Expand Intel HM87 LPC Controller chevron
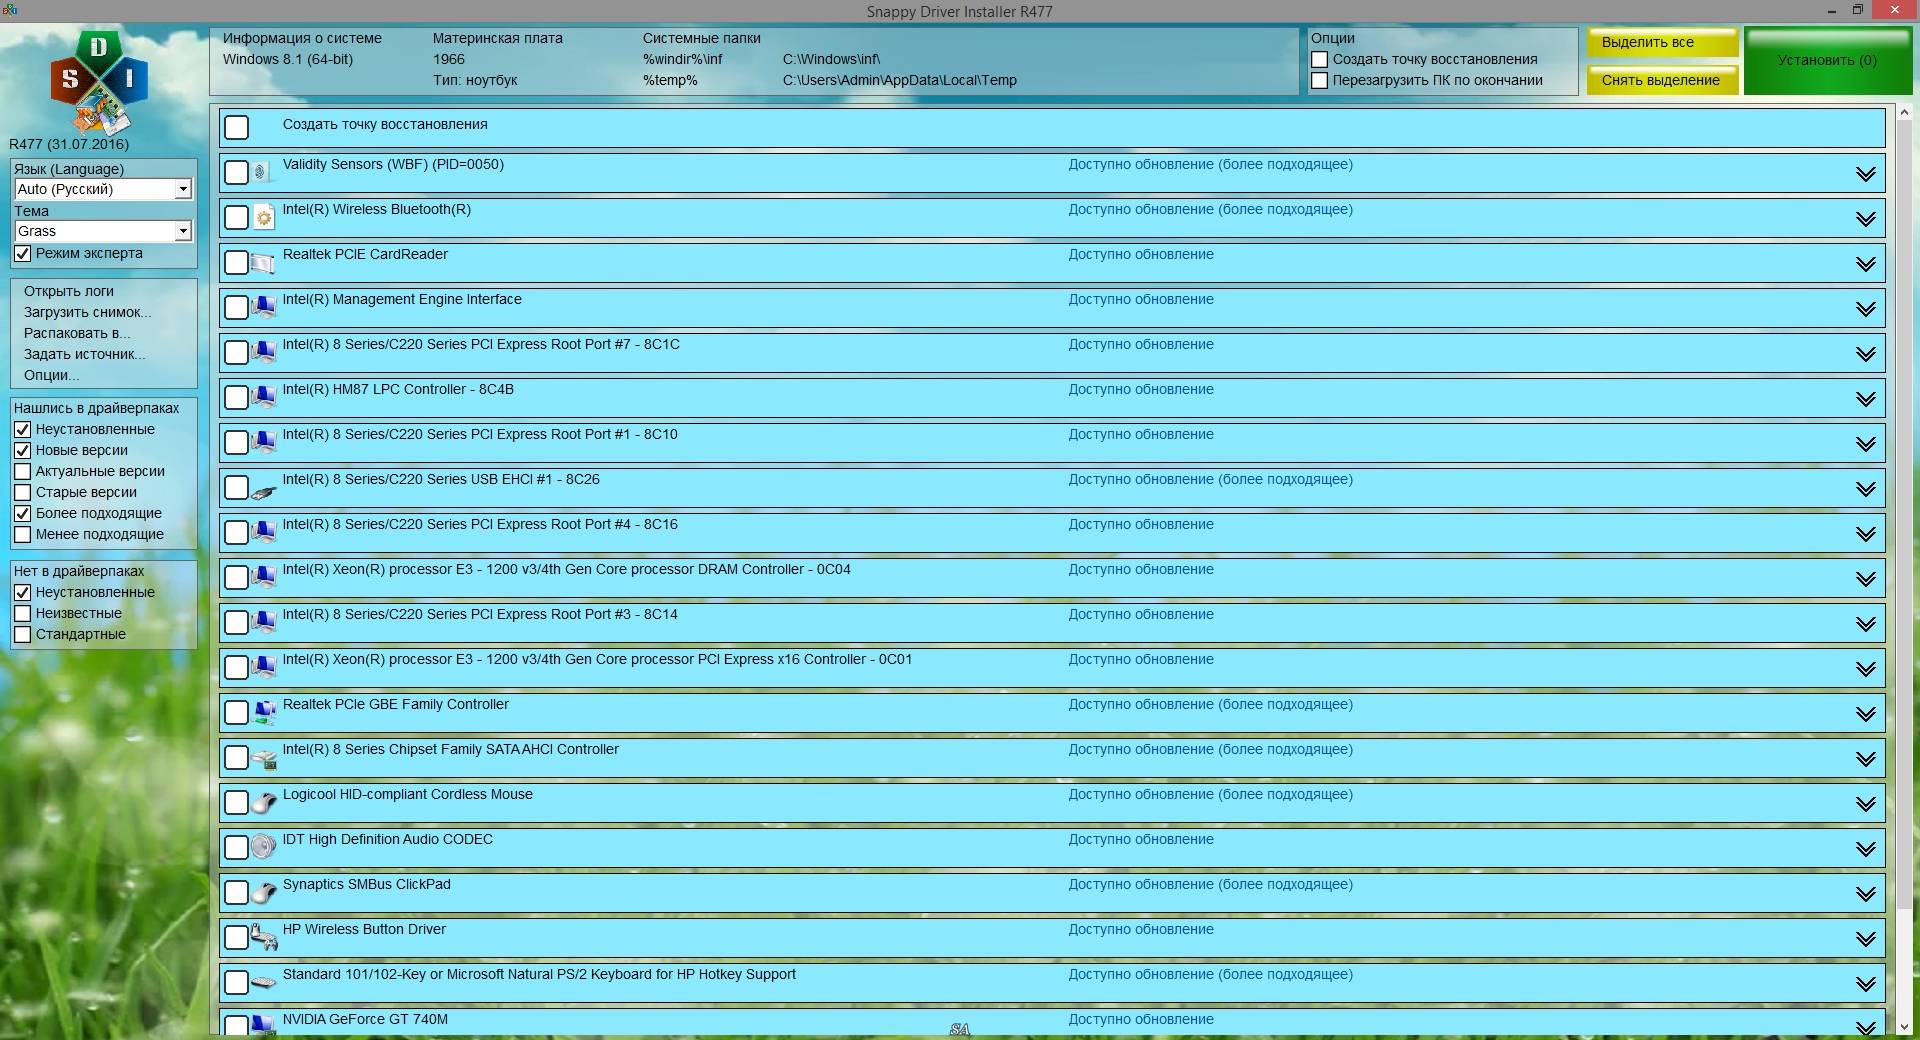 tap(1865, 399)
